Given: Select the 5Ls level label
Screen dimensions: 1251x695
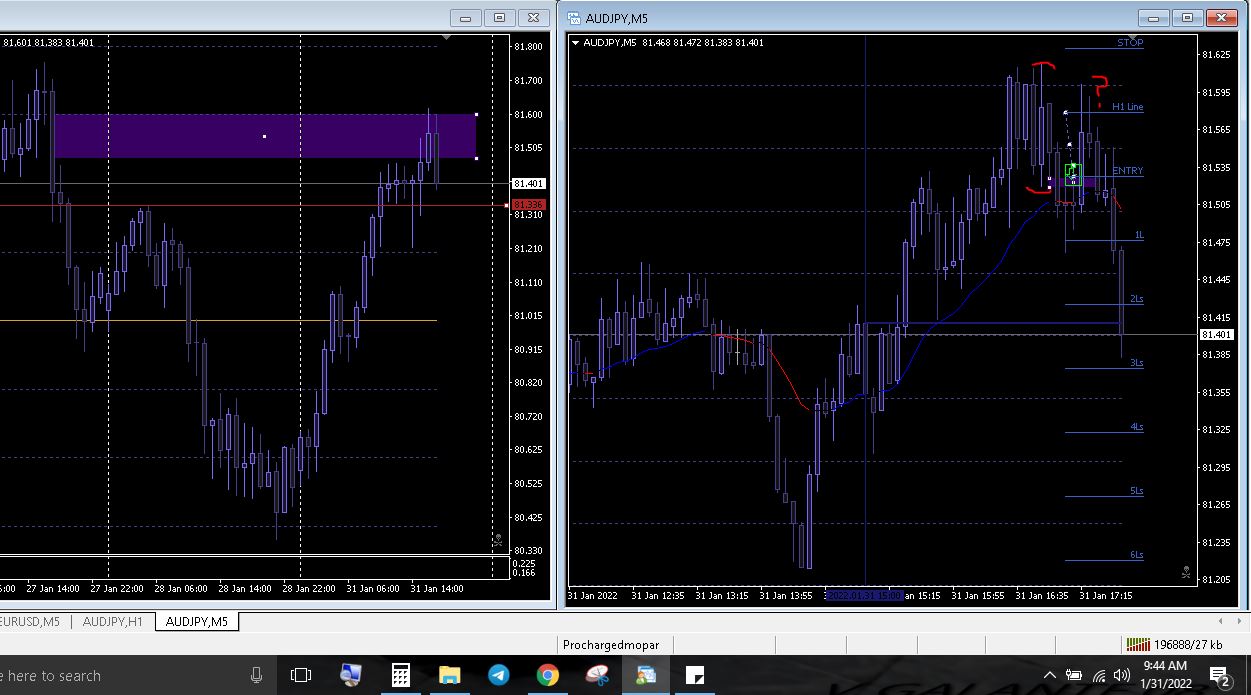Looking at the screenshot, I should 1137,491.
